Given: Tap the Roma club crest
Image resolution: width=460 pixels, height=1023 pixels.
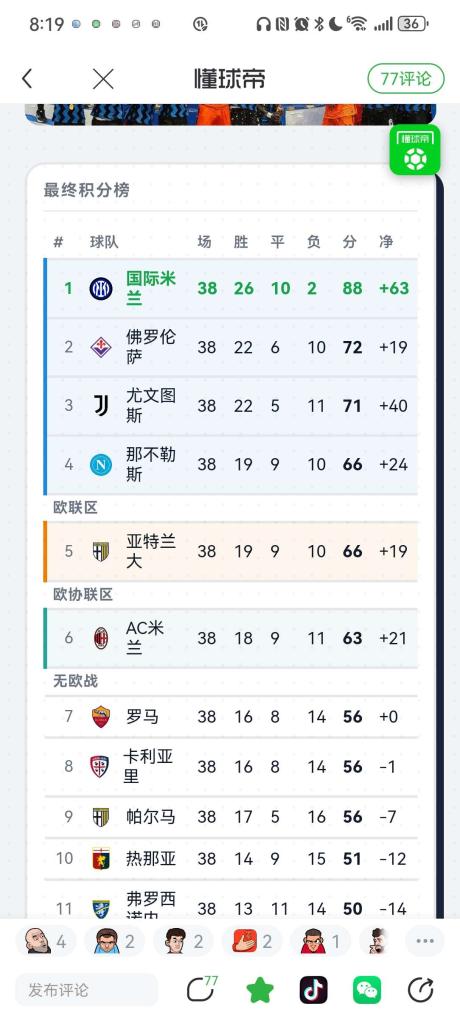Looking at the screenshot, I should coord(101,716).
